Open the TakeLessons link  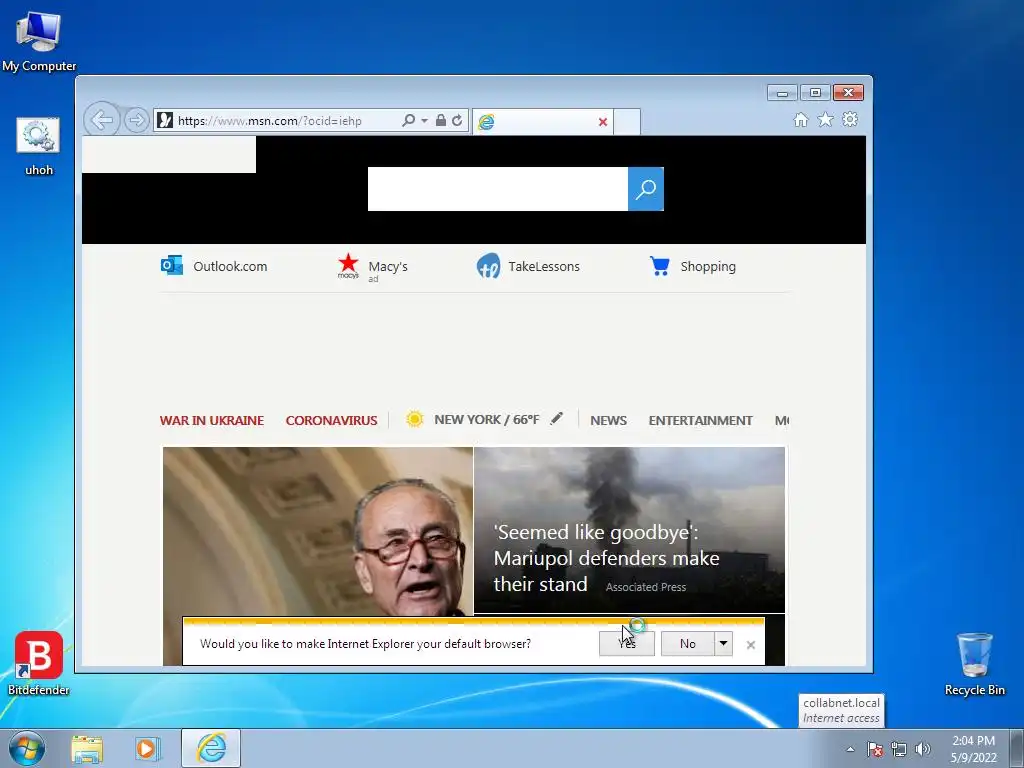point(544,266)
